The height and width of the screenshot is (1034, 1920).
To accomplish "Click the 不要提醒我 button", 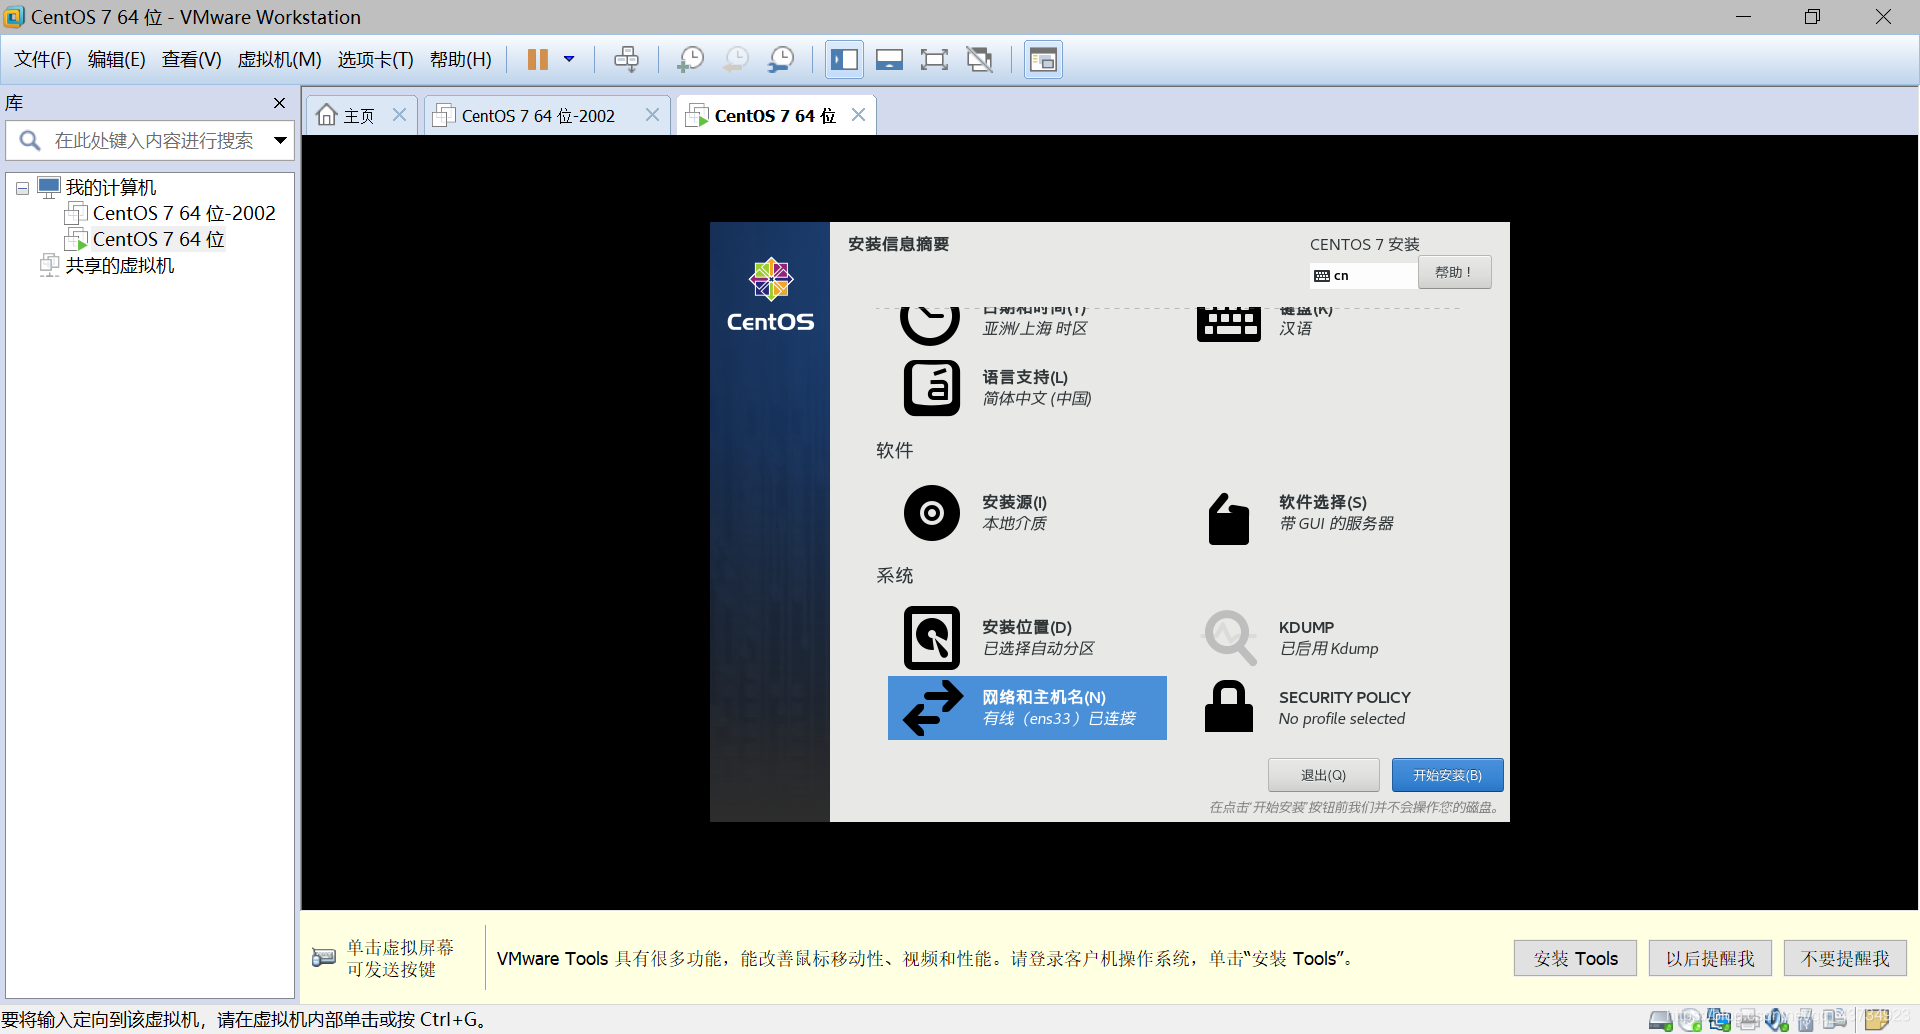I will 1845,958.
